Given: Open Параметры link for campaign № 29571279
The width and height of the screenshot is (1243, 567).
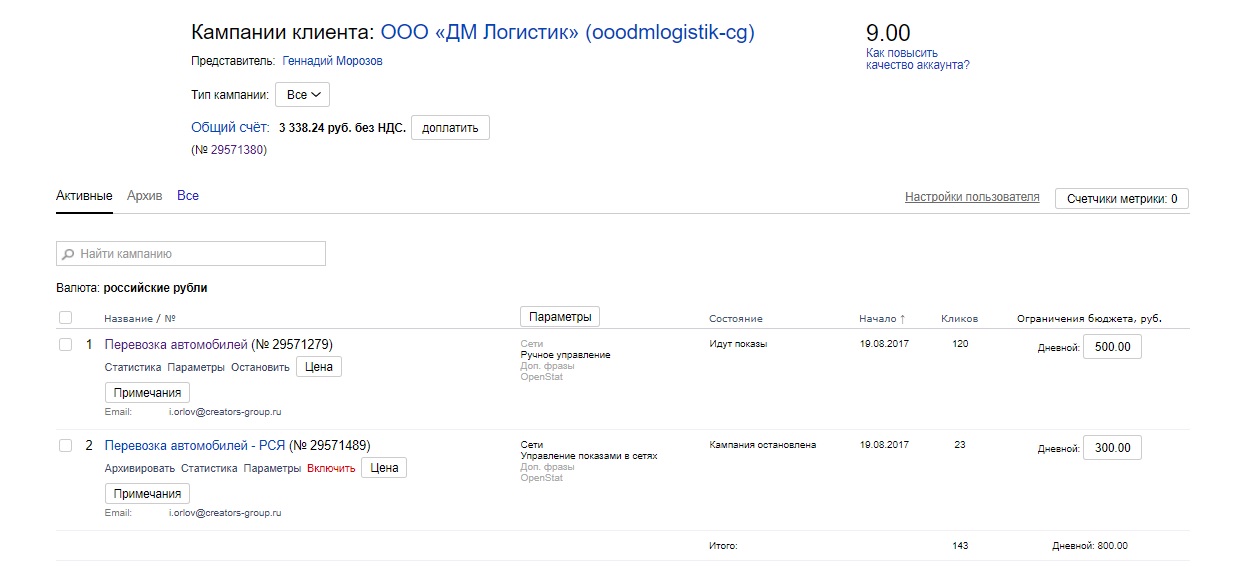Looking at the screenshot, I should [195, 367].
